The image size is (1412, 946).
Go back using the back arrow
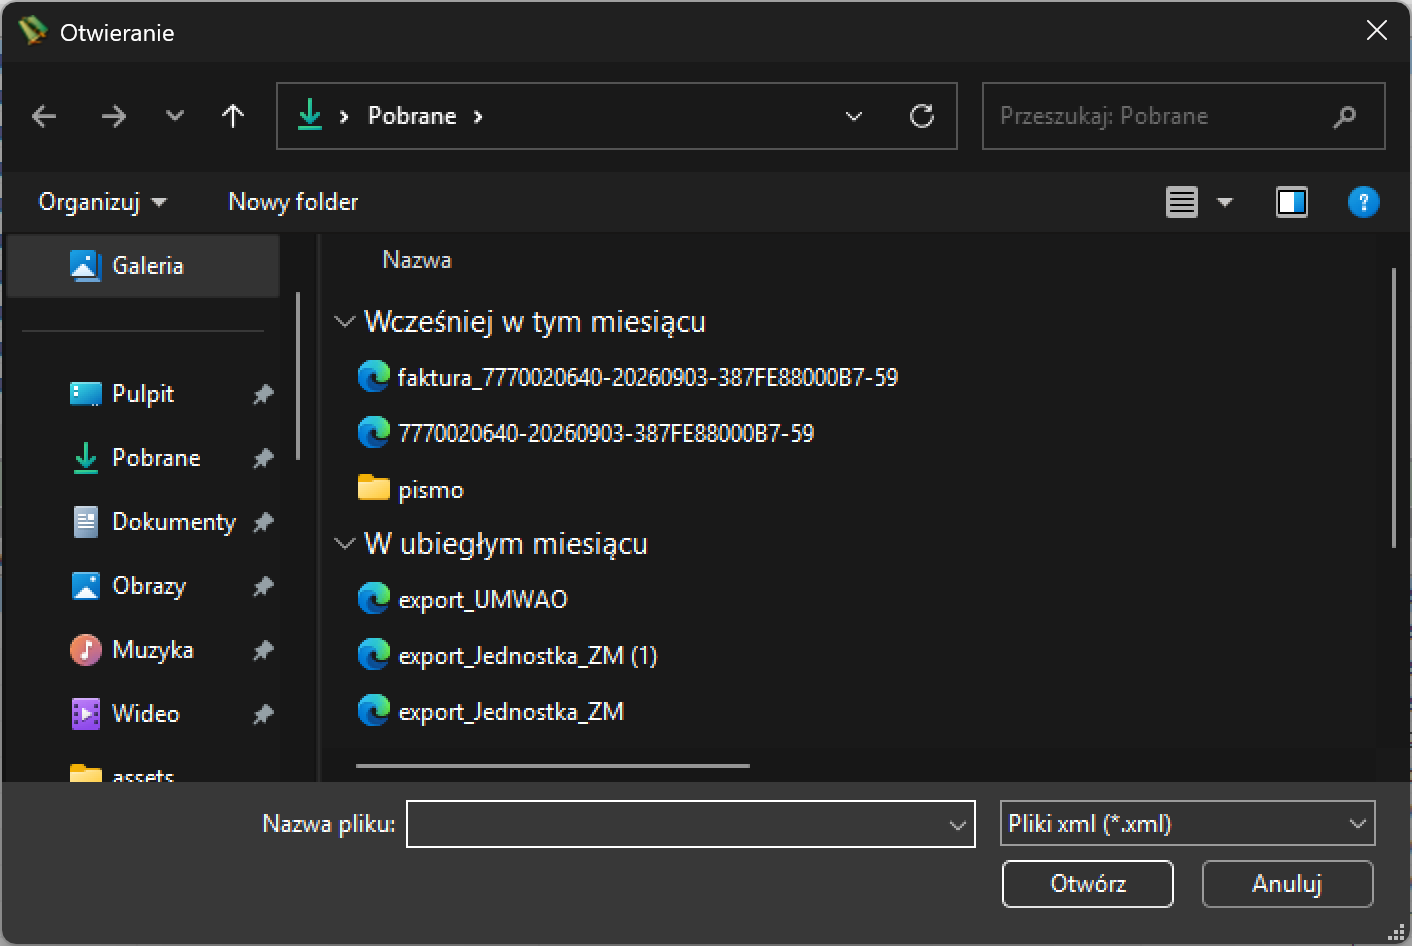[44, 117]
